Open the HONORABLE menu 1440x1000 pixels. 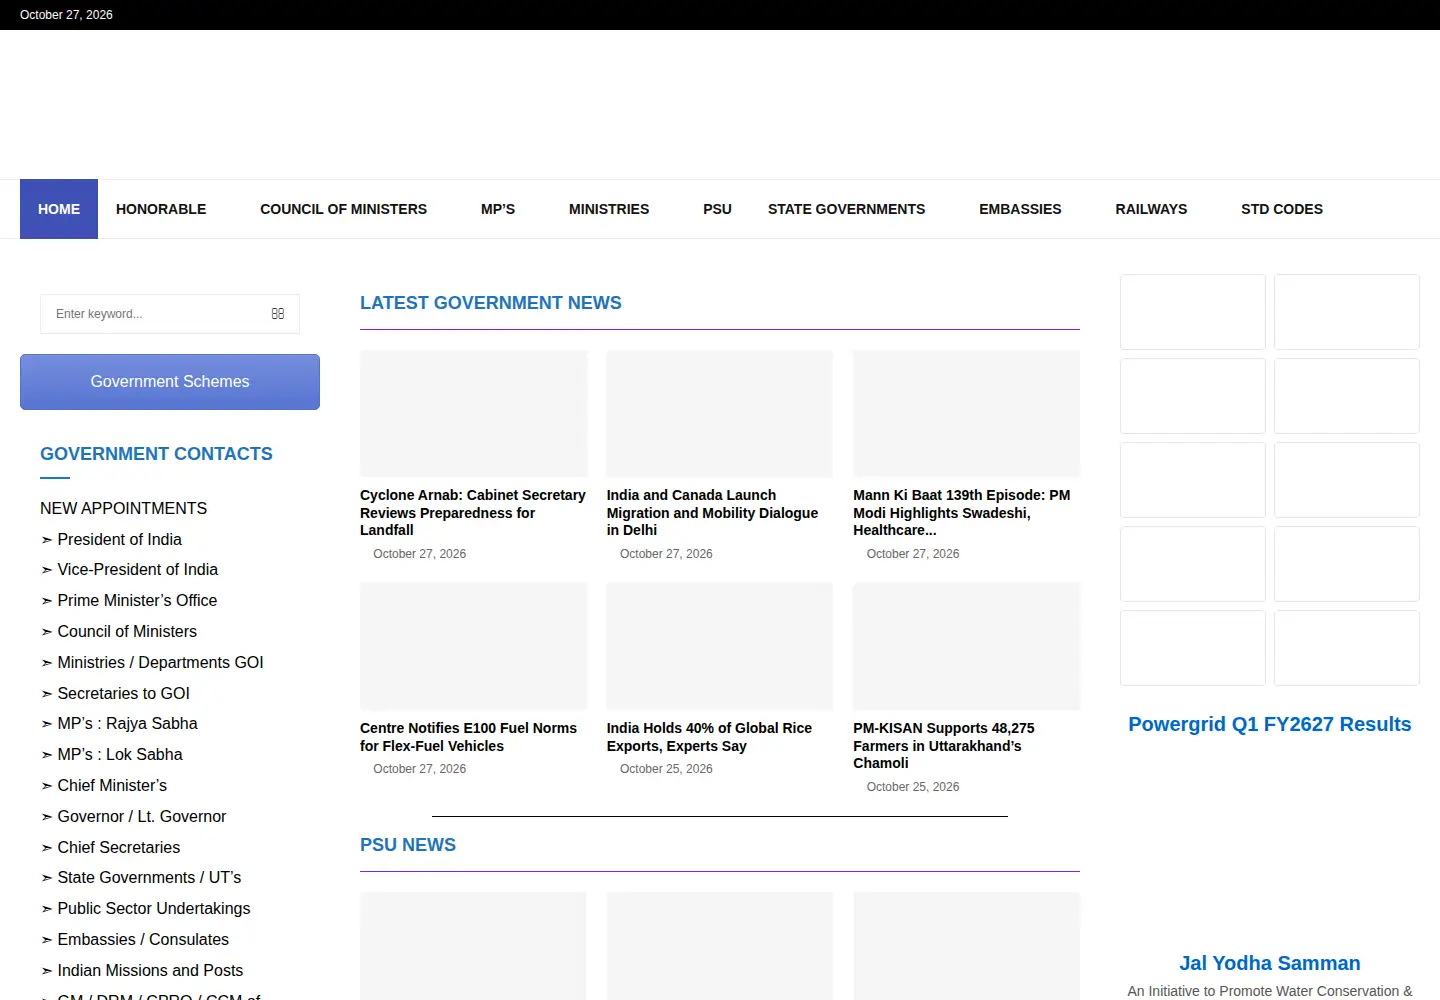coord(161,209)
